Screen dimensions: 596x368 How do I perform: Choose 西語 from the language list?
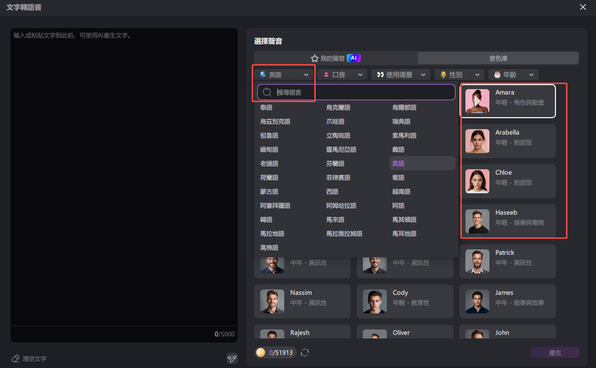coord(332,192)
